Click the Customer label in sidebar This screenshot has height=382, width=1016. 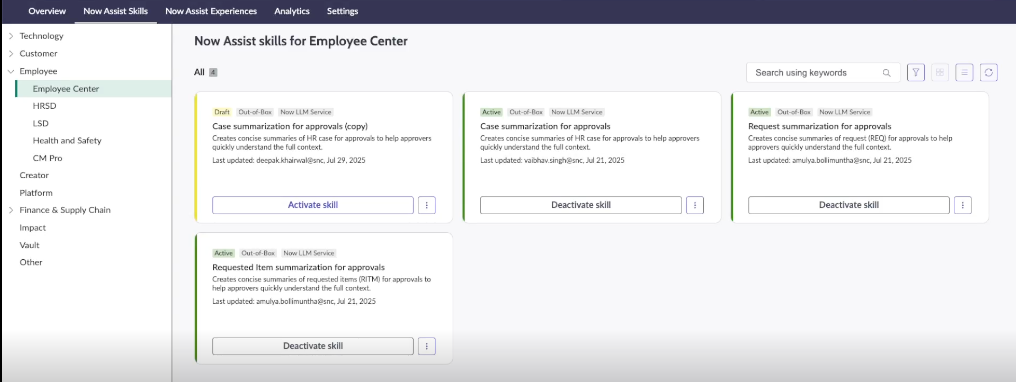click(38, 54)
